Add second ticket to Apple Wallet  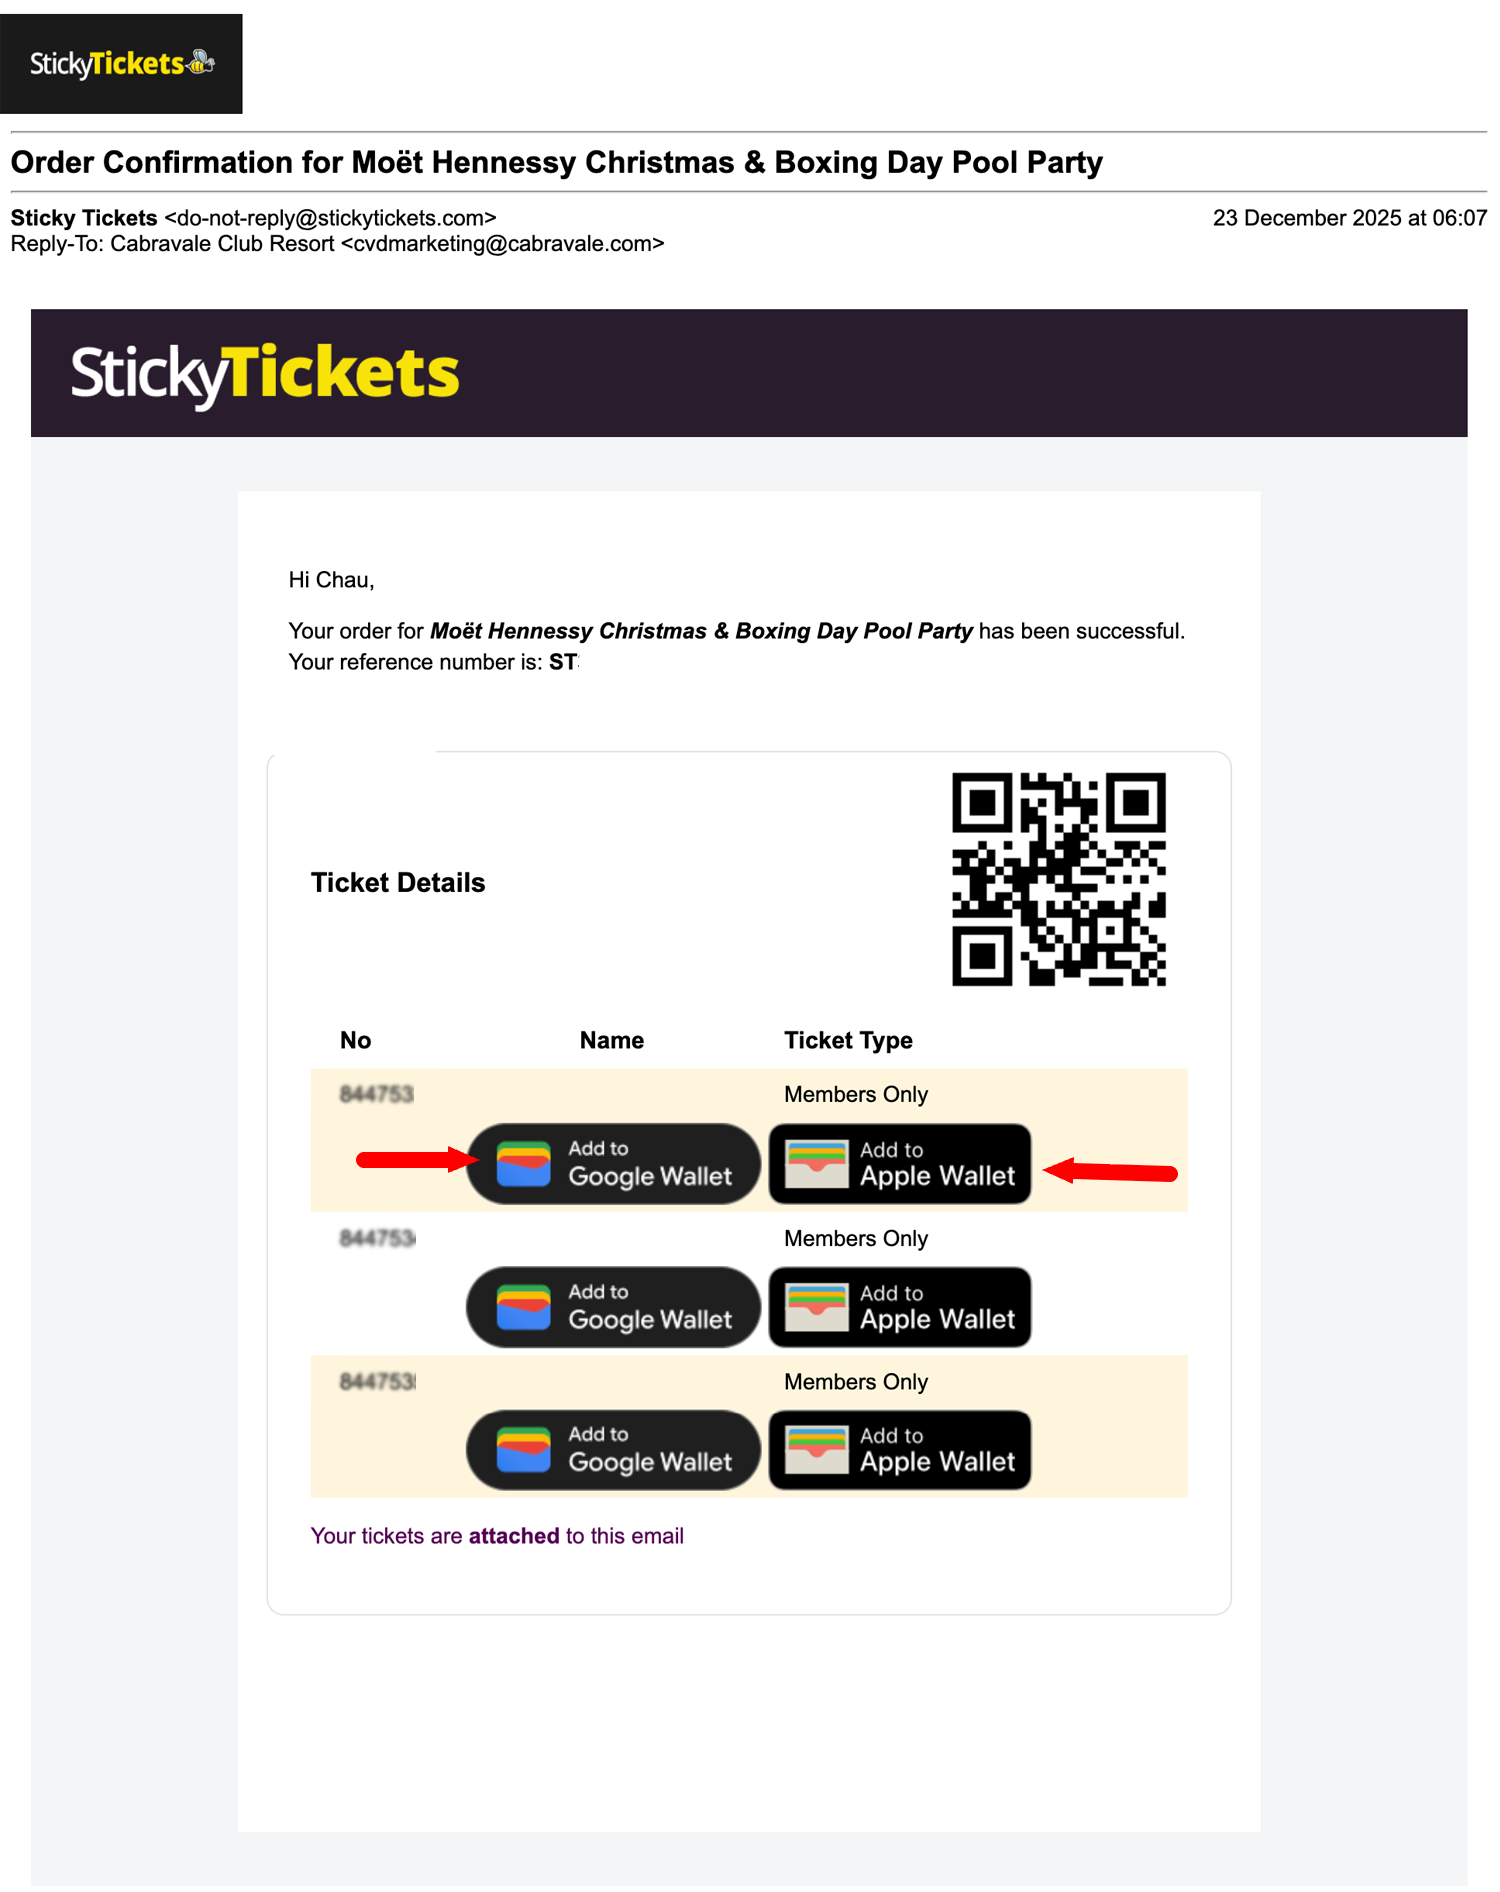tap(899, 1307)
